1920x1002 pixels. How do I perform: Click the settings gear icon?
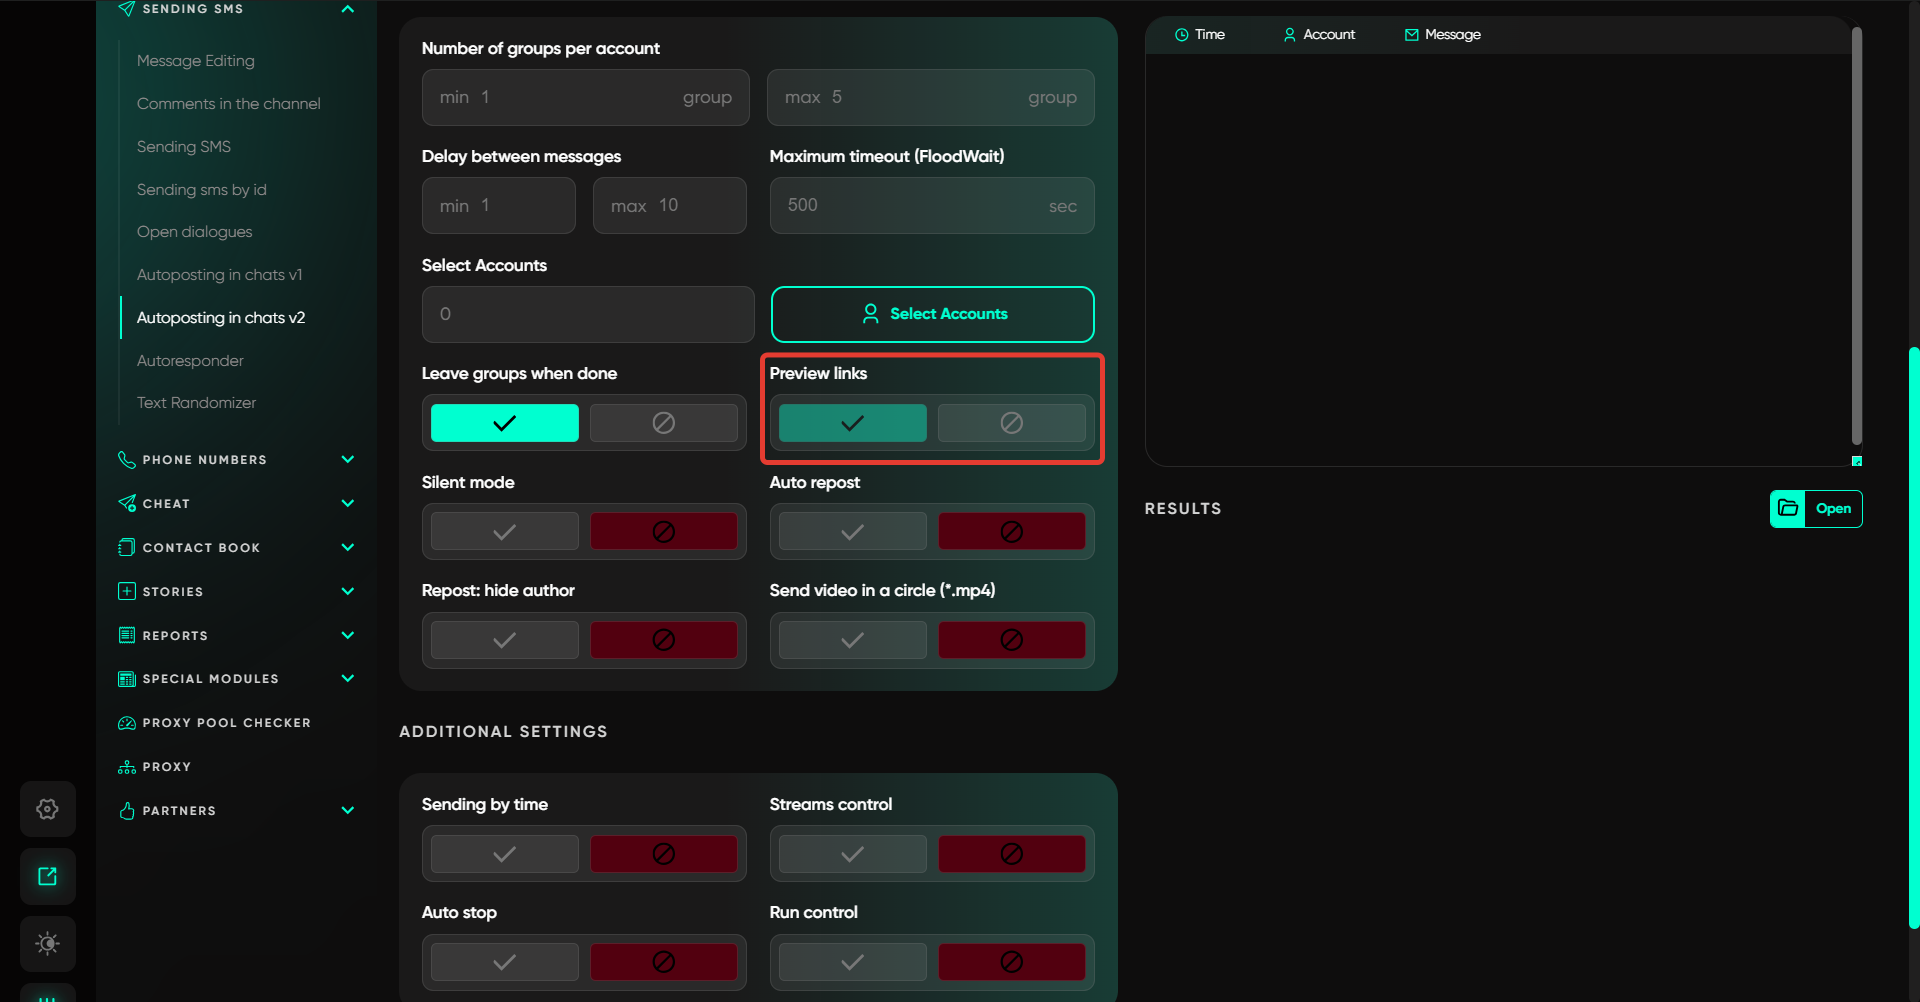pyautogui.click(x=47, y=809)
